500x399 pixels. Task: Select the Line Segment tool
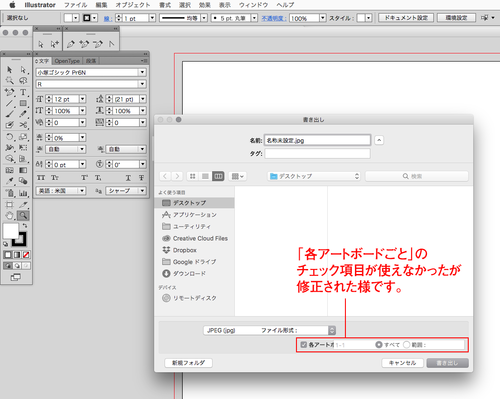click(x=9, y=103)
